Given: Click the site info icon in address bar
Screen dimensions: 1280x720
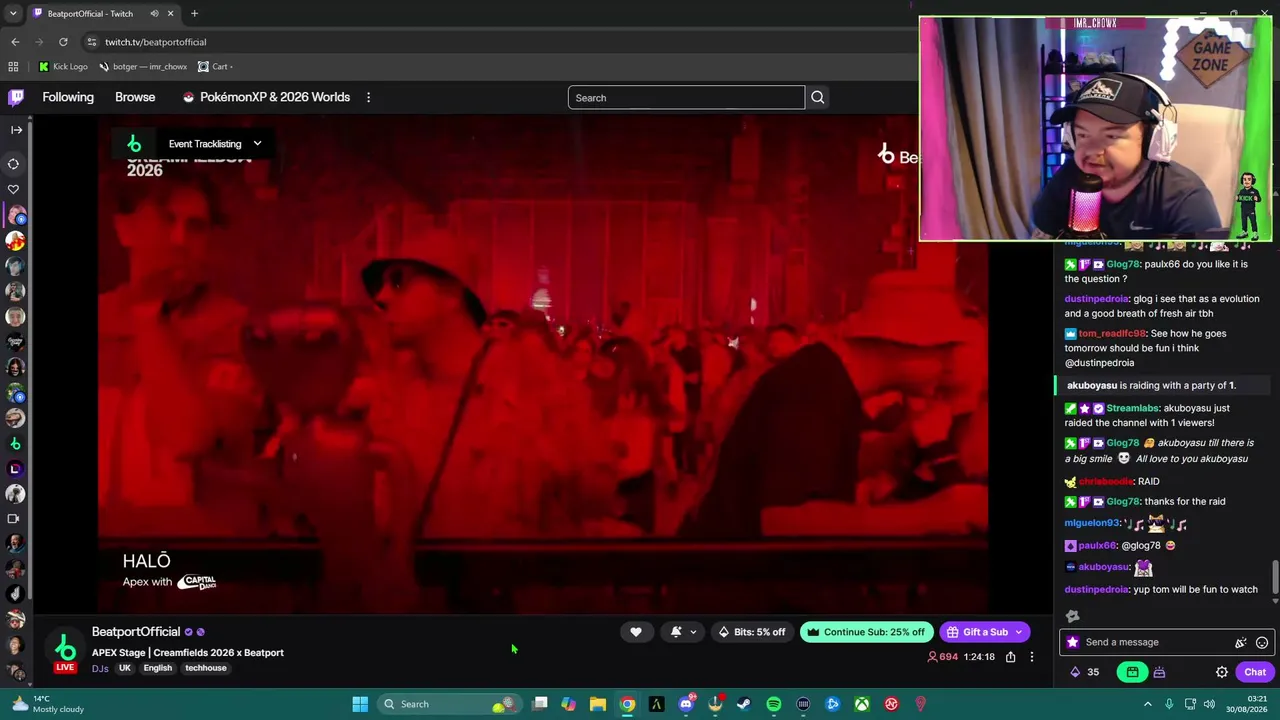Looking at the screenshot, I should tap(91, 42).
